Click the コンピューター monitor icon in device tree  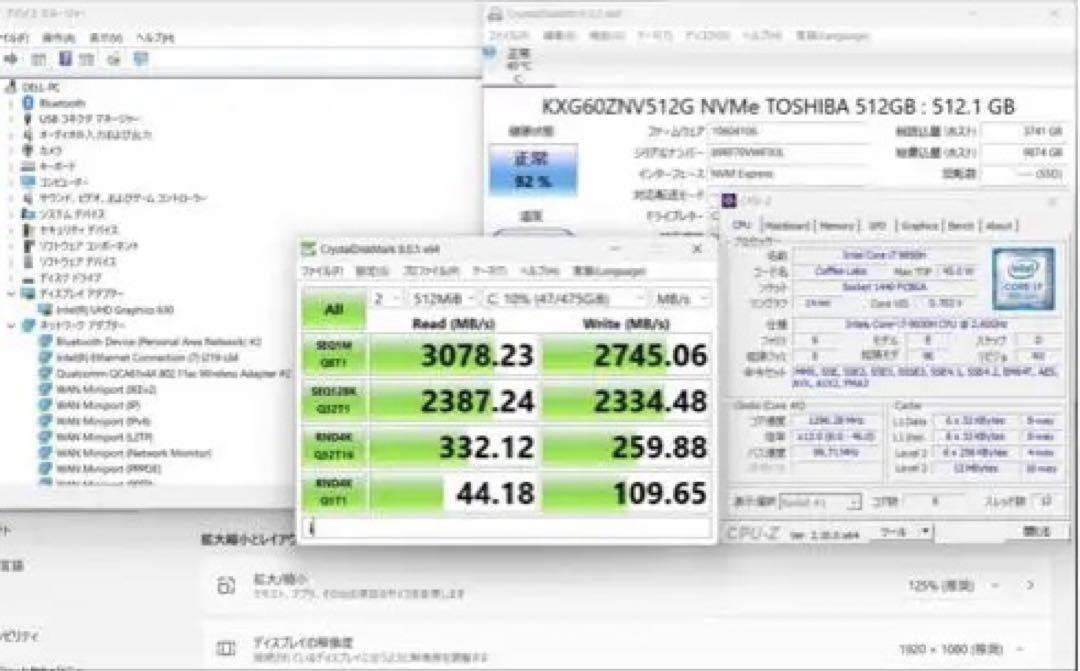point(28,182)
